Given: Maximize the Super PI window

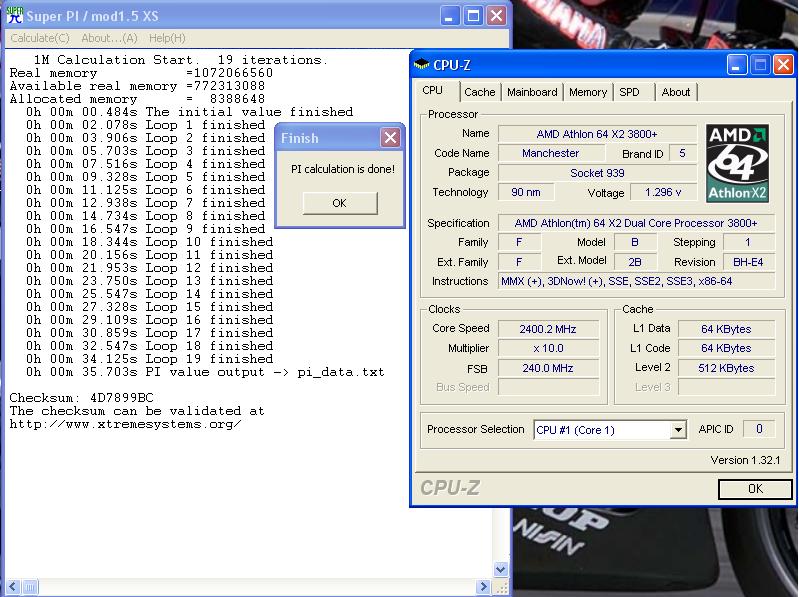Looking at the screenshot, I should point(473,16).
